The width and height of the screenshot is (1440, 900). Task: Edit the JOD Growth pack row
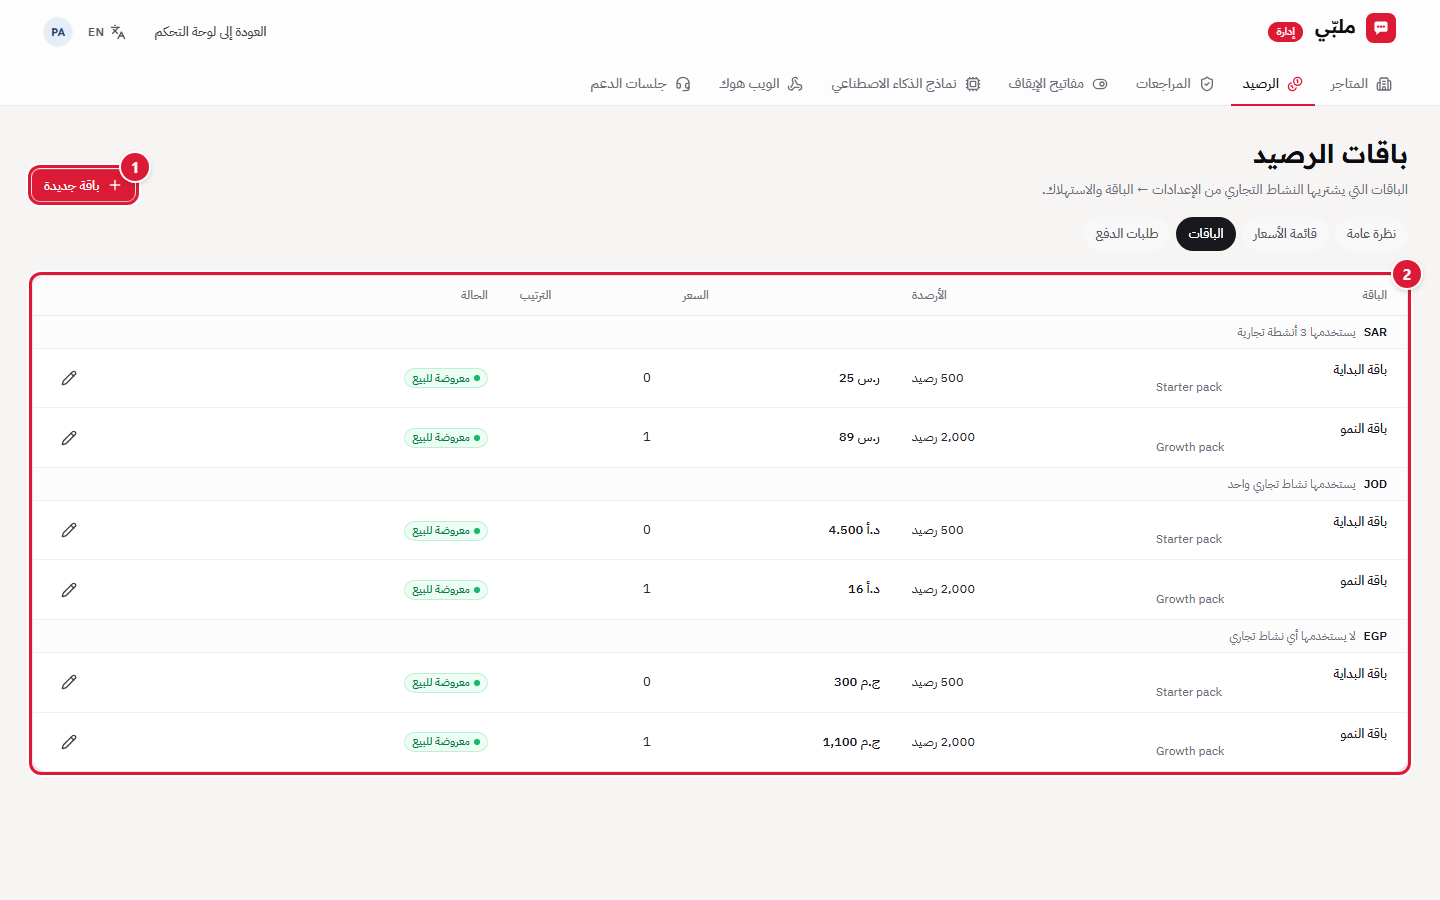[x=69, y=590]
